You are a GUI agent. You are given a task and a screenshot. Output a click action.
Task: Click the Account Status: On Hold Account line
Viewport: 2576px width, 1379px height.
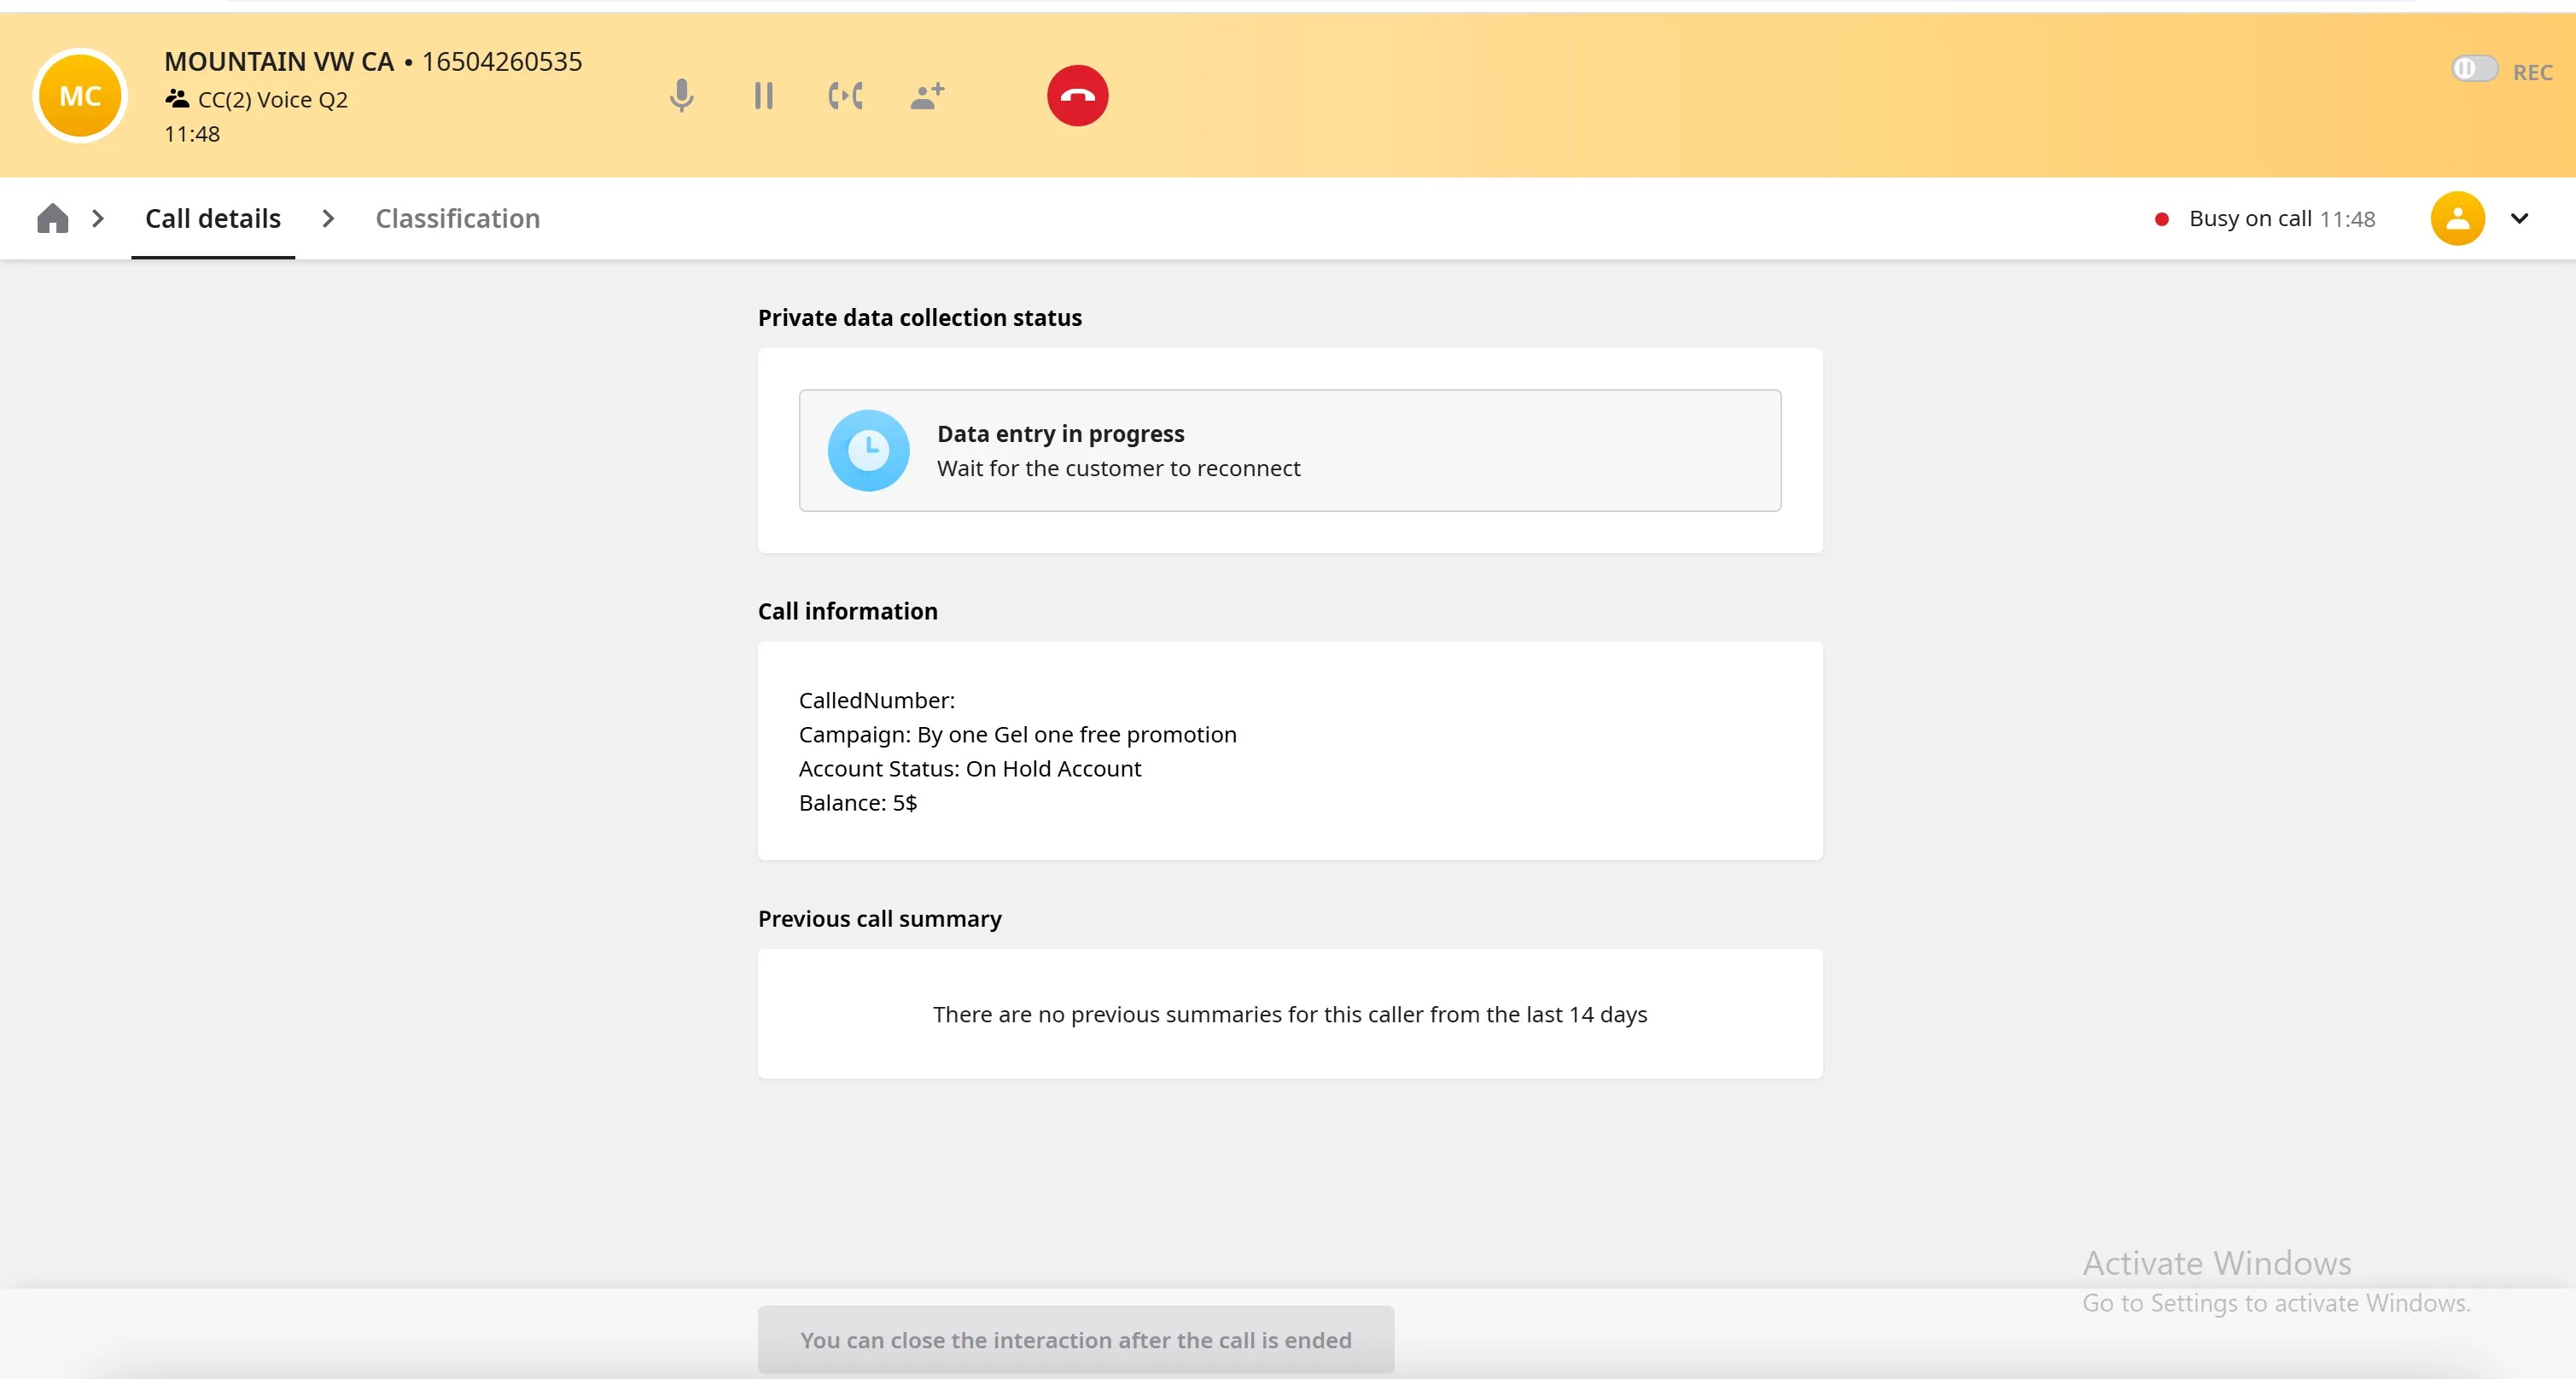(969, 769)
